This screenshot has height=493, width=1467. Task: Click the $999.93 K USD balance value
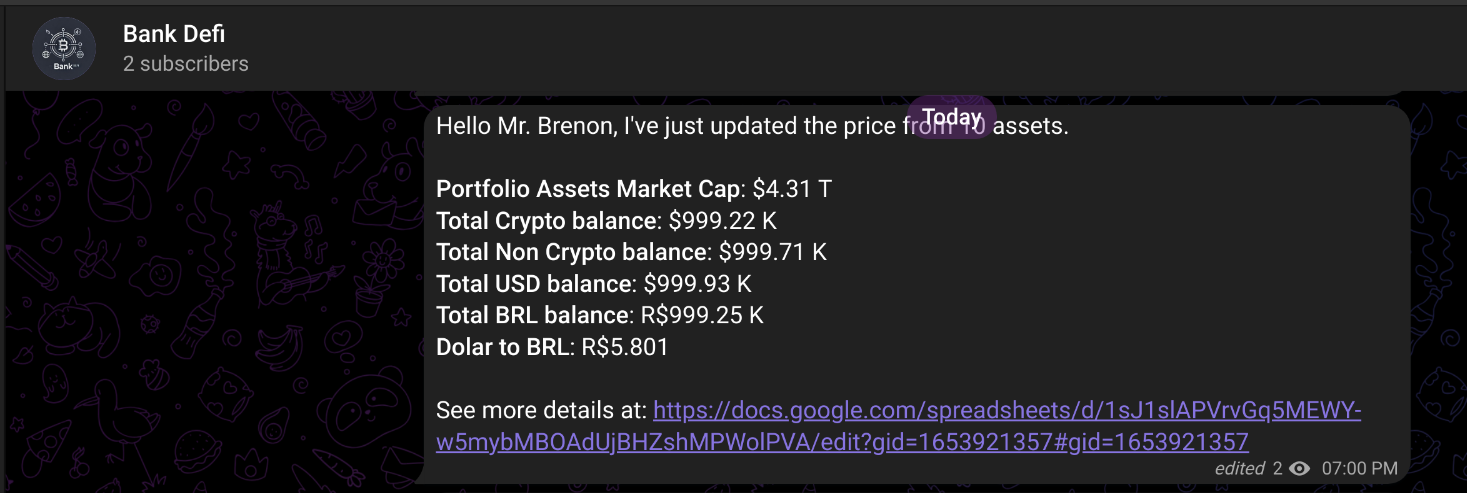tap(697, 284)
